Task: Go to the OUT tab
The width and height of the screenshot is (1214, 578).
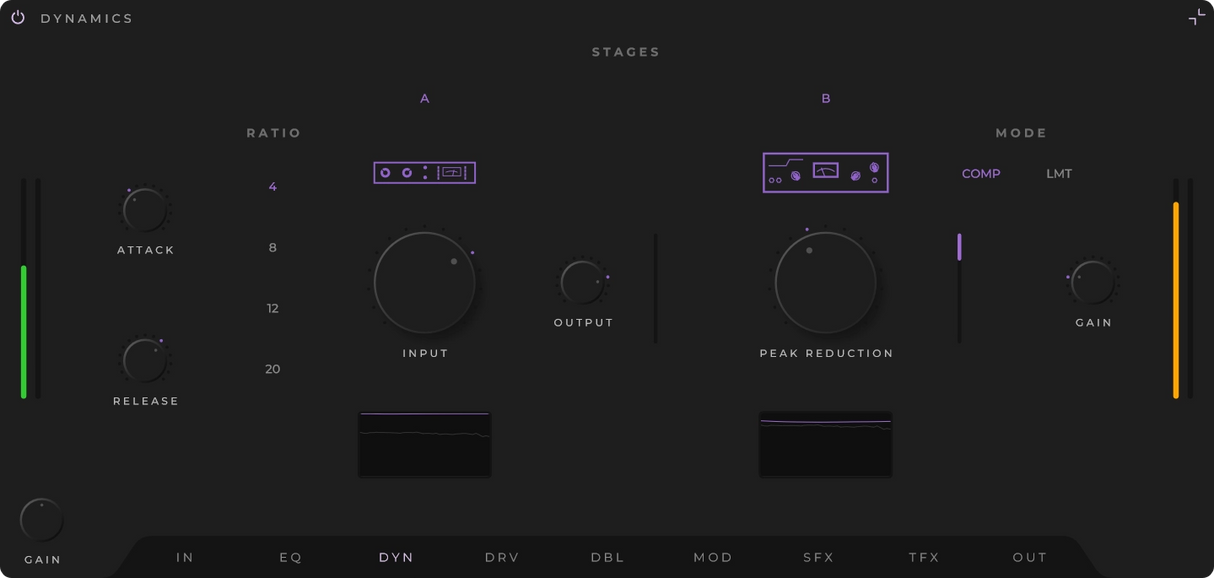Action: [x=1030, y=557]
